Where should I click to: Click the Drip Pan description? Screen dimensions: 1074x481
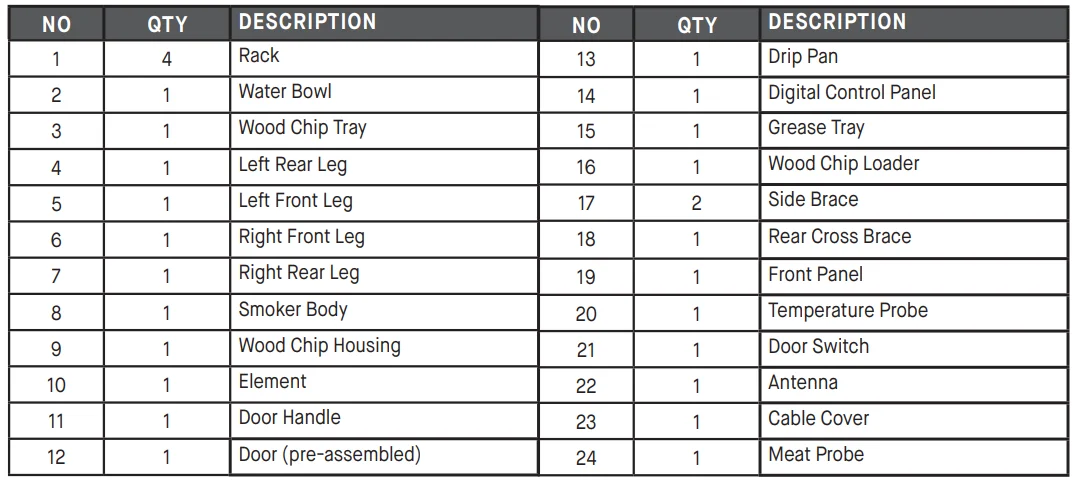[805, 57]
